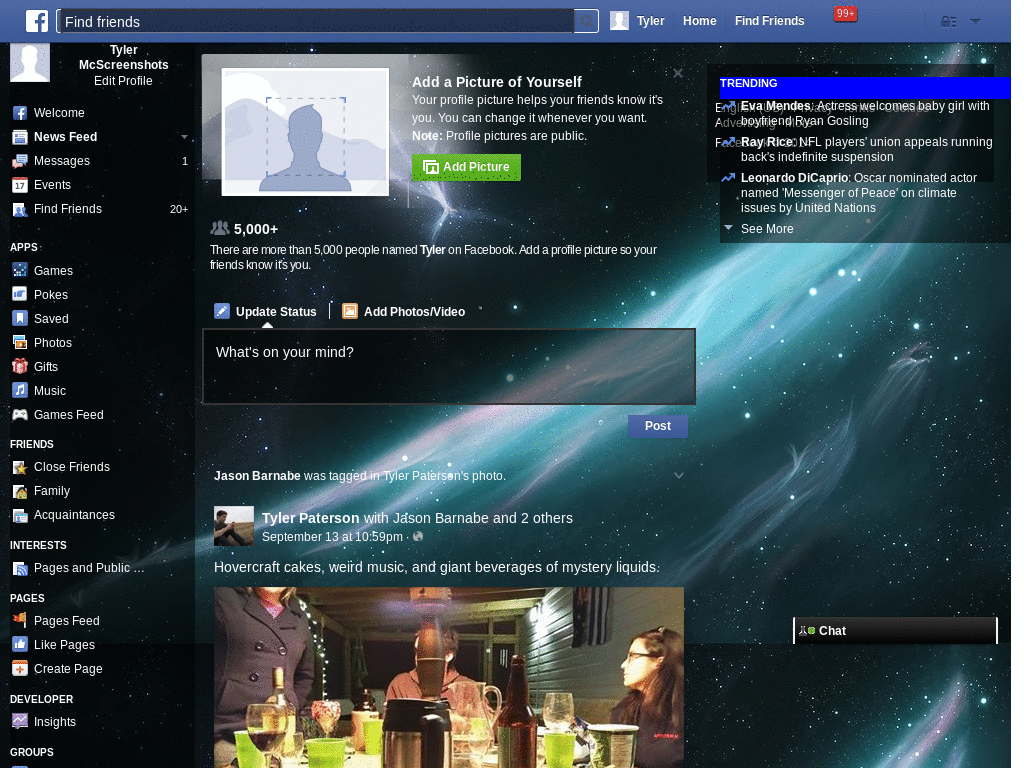Viewport: 1024px width, 768px height.
Task: Click Tyler Paterson's post avatar thumbnail
Action: pos(234,526)
